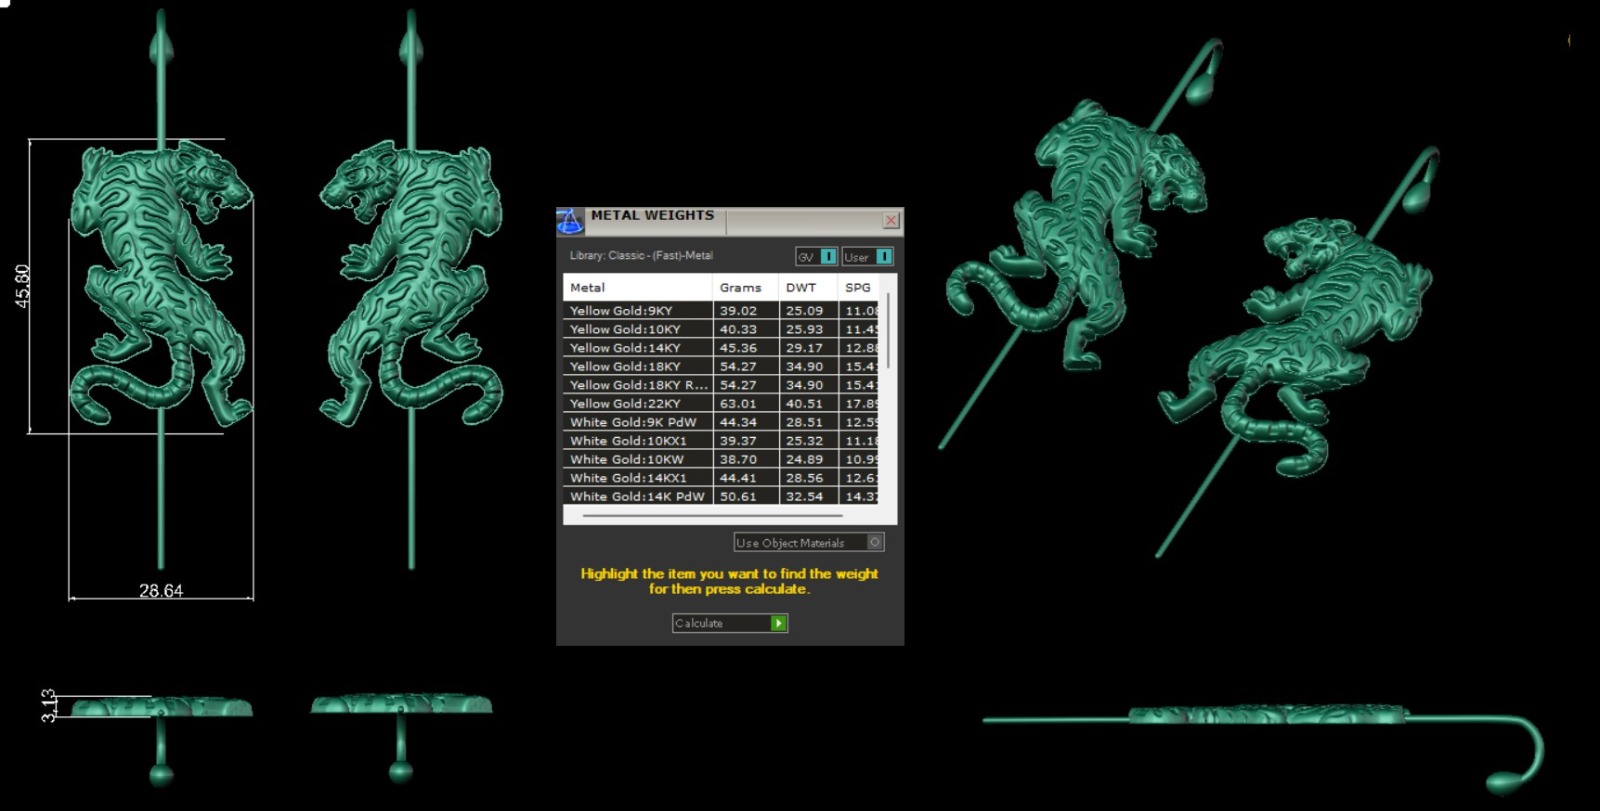Click the SPG column header

[858, 287]
